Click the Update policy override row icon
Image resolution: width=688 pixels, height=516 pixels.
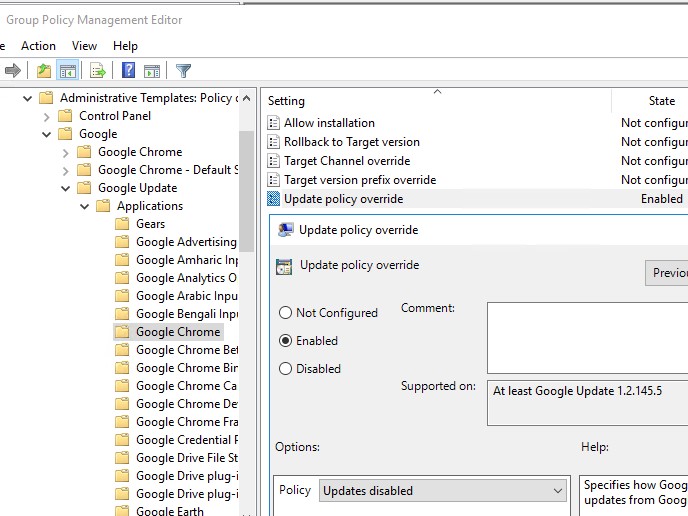click(x=274, y=199)
